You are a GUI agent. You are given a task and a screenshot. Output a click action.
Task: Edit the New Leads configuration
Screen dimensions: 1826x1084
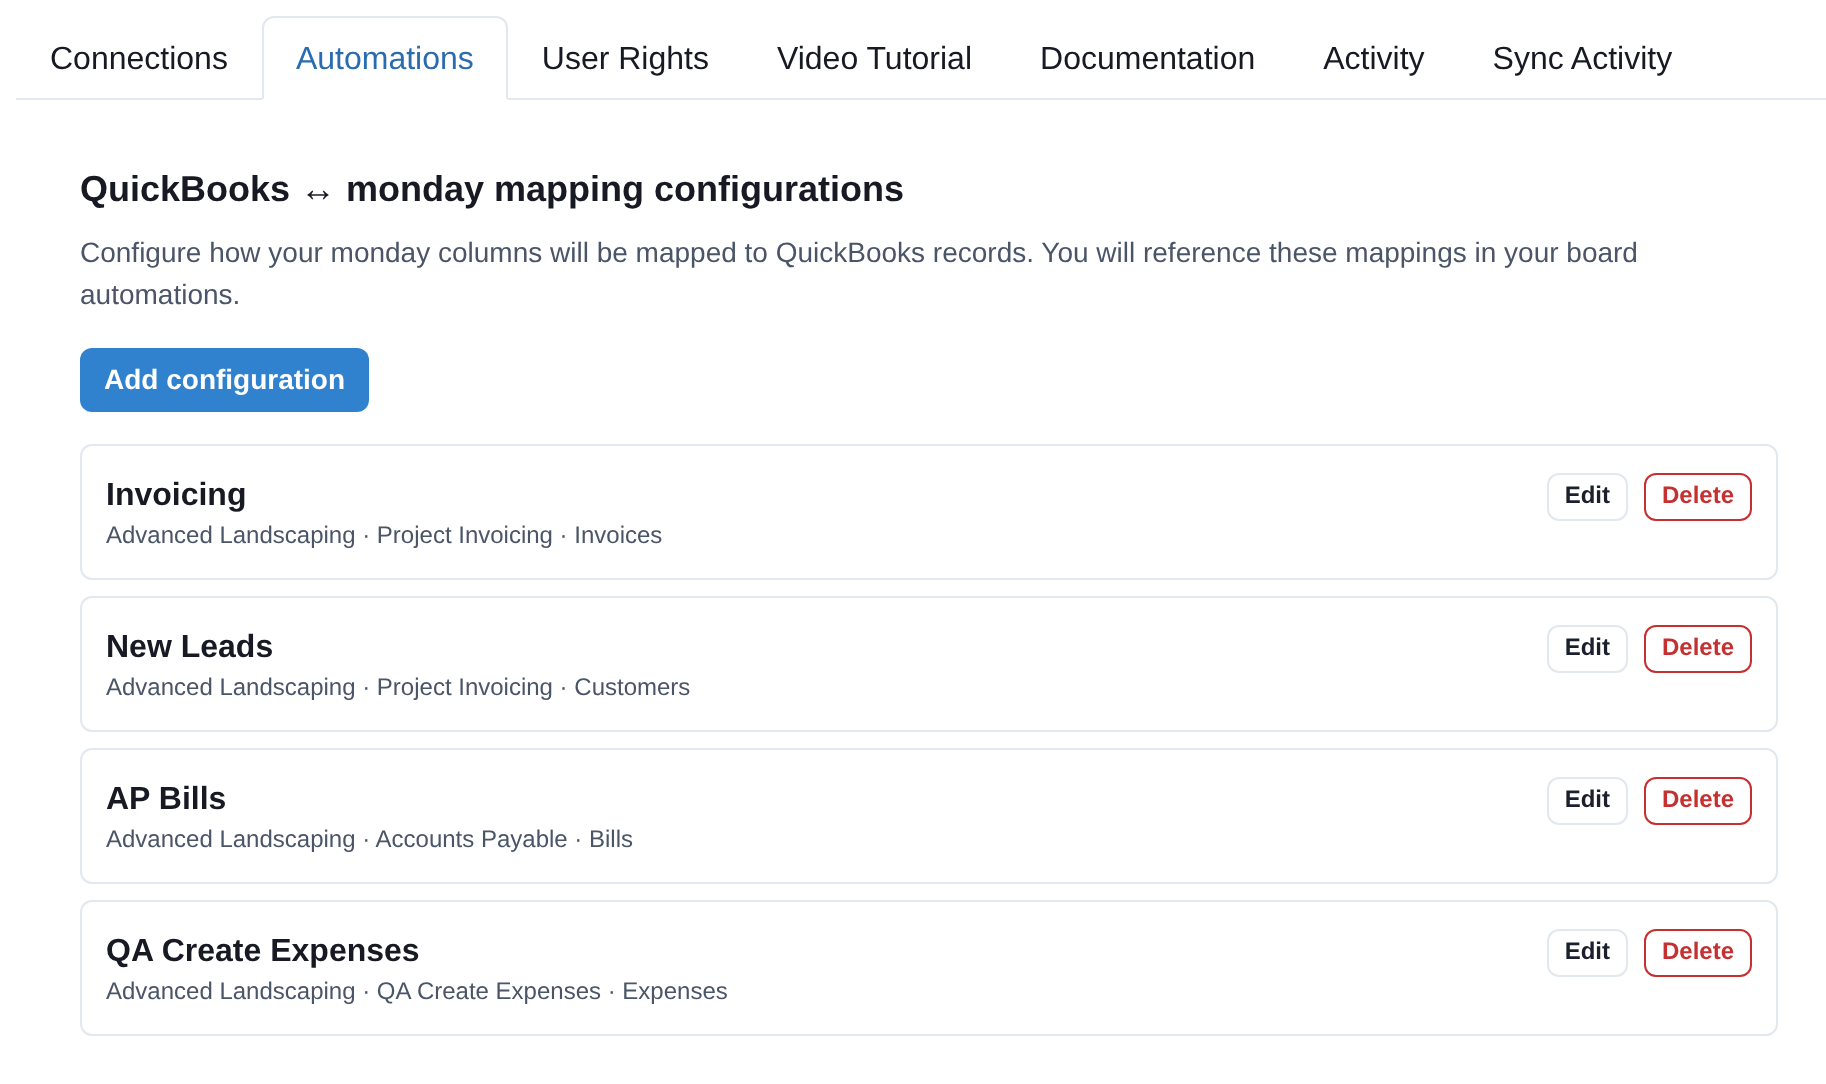coord(1587,649)
